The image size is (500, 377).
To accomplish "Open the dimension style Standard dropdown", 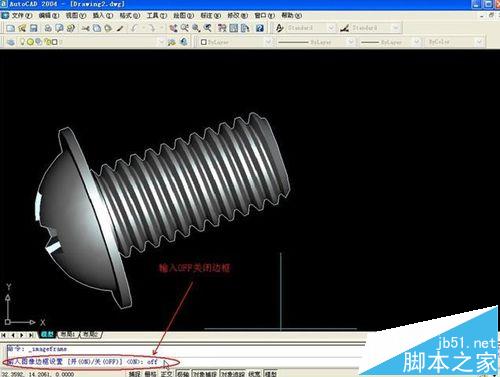I will (x=396, y=28).
